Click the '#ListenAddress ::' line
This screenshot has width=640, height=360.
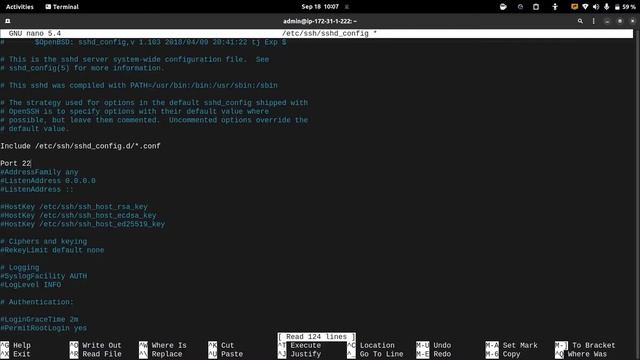[37, 189]
